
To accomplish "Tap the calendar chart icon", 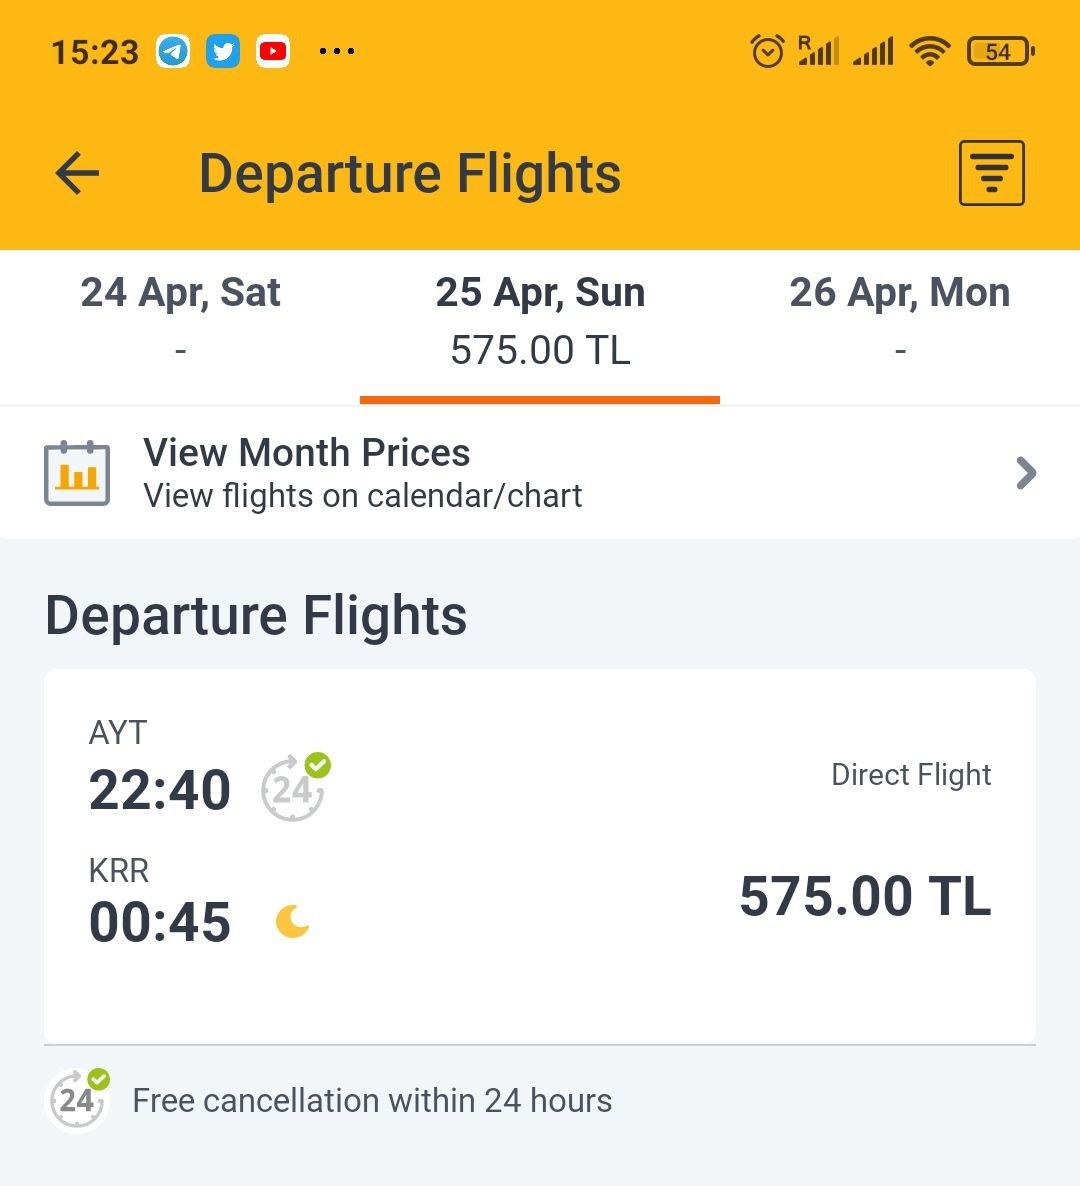I will (77, 473).
